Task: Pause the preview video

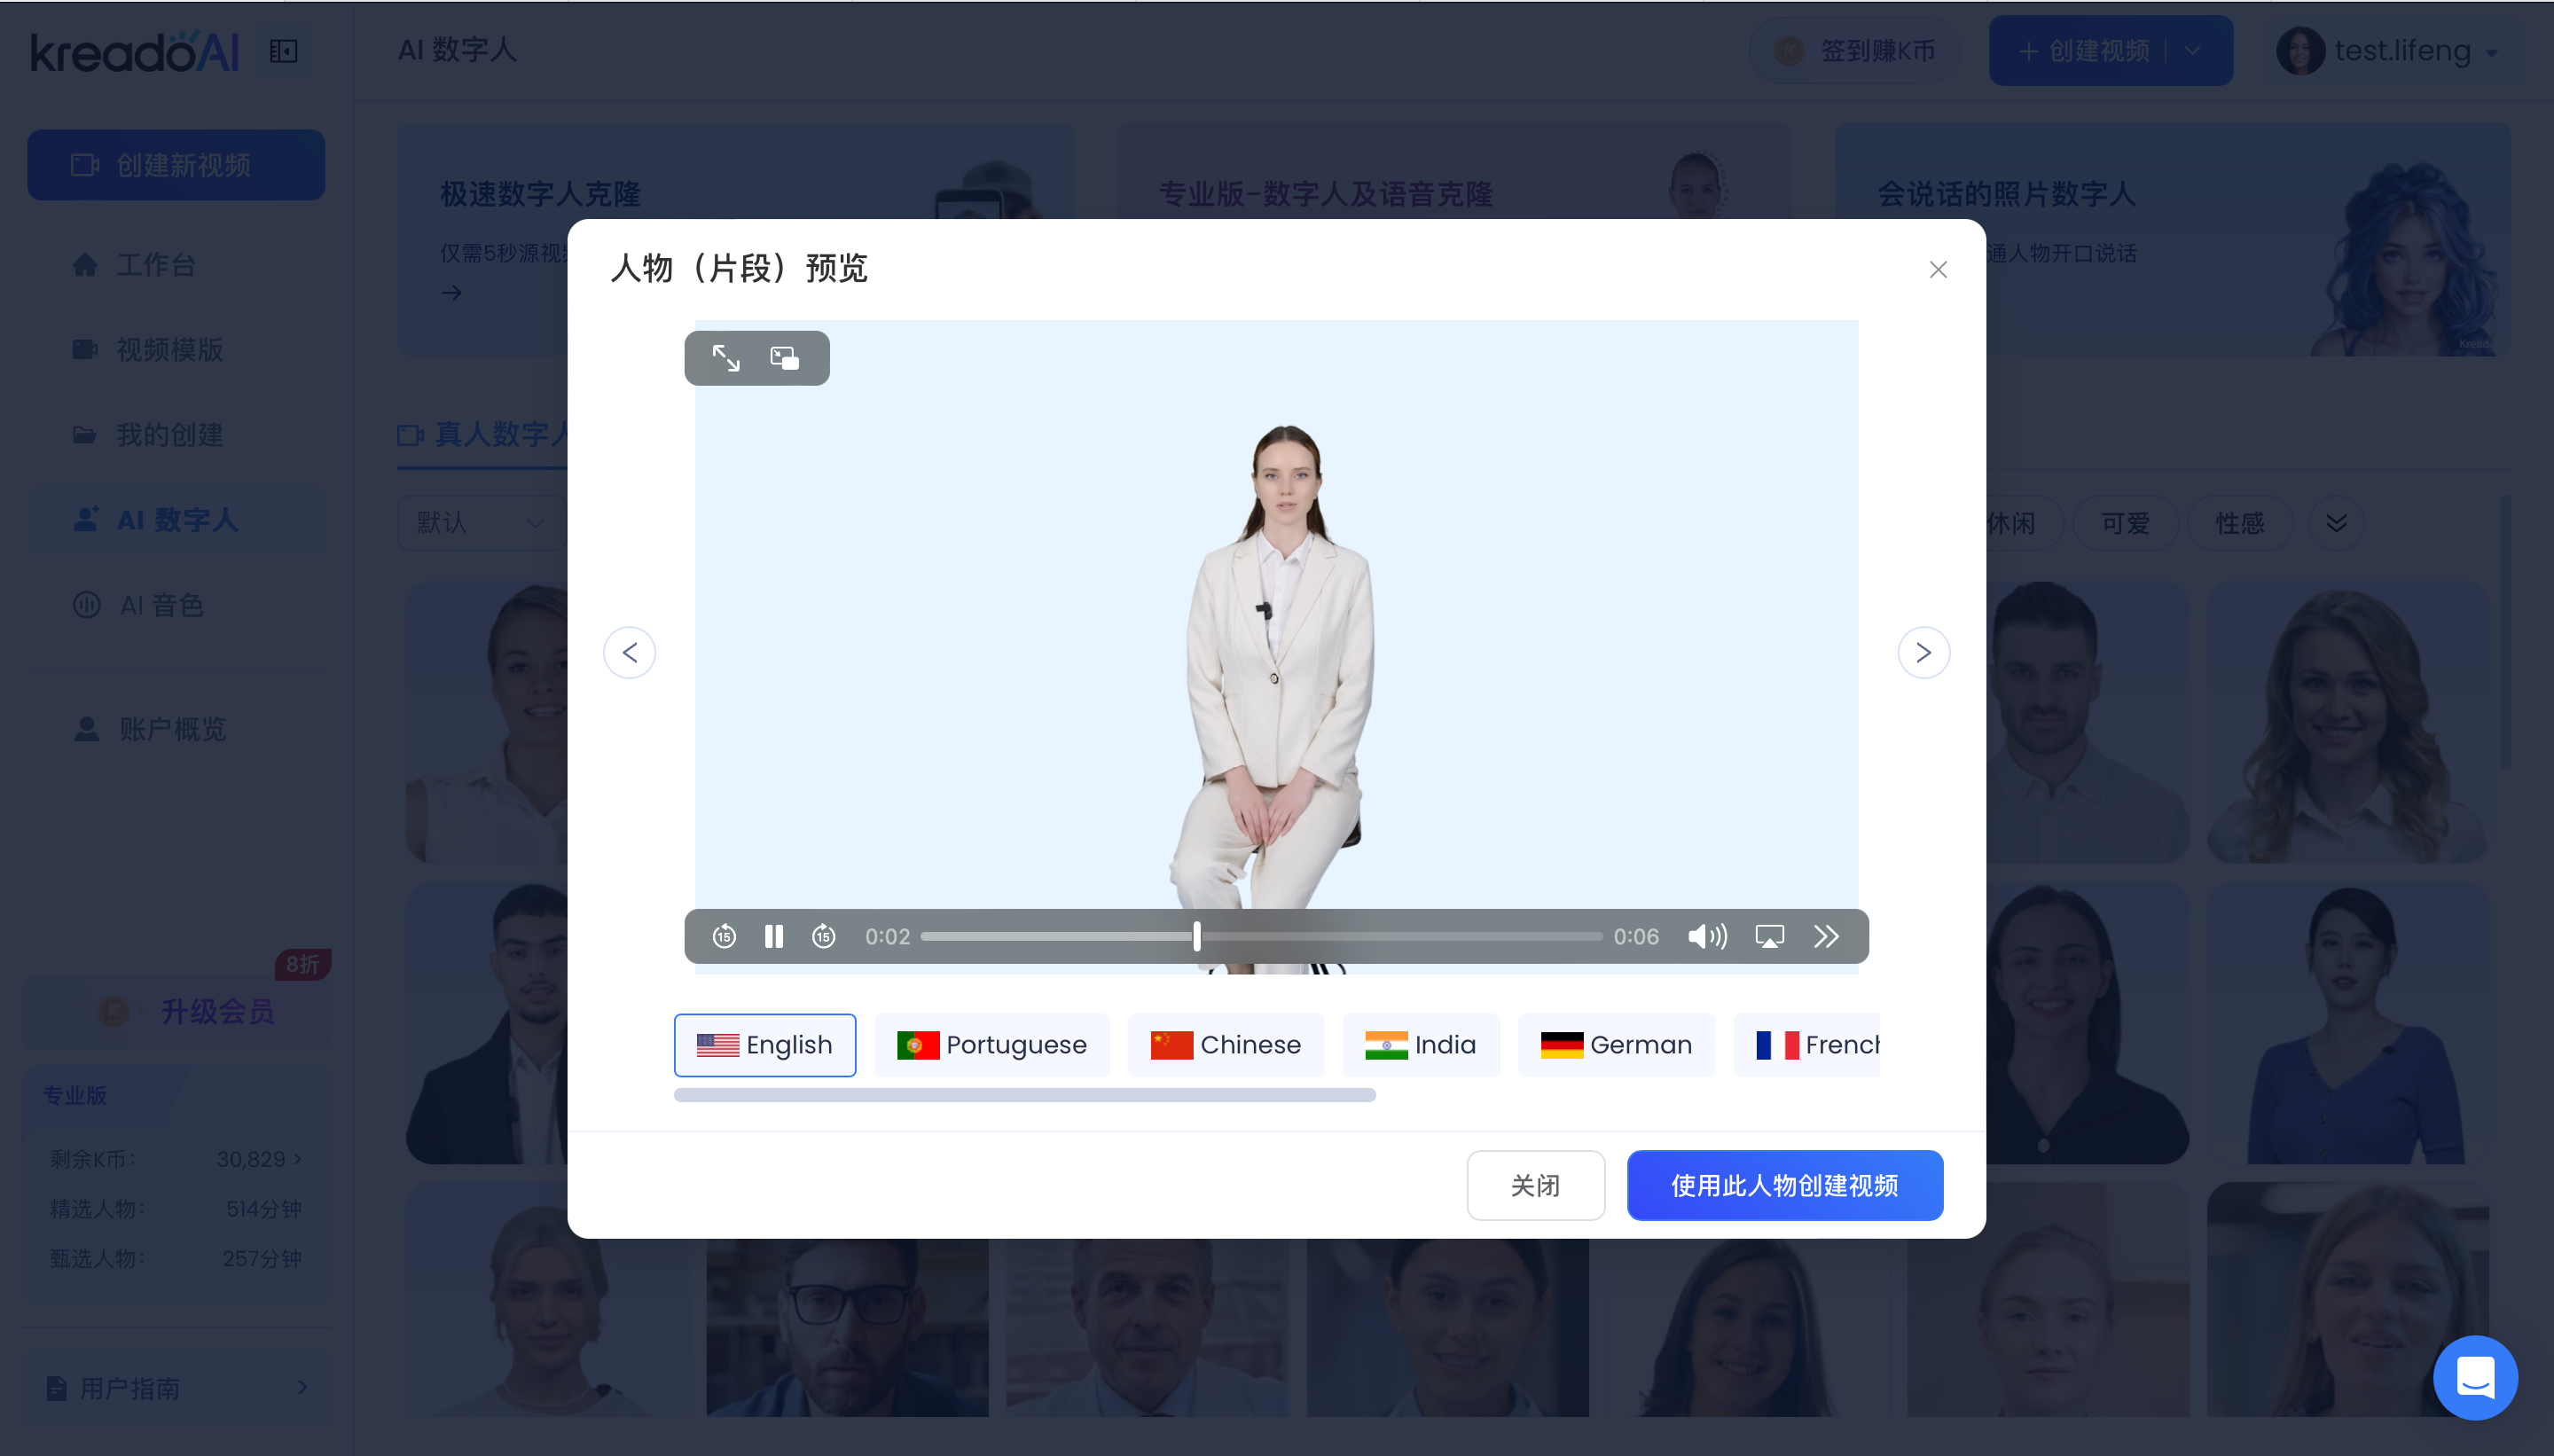Action: pyautogui.click(x=773, y=936)
